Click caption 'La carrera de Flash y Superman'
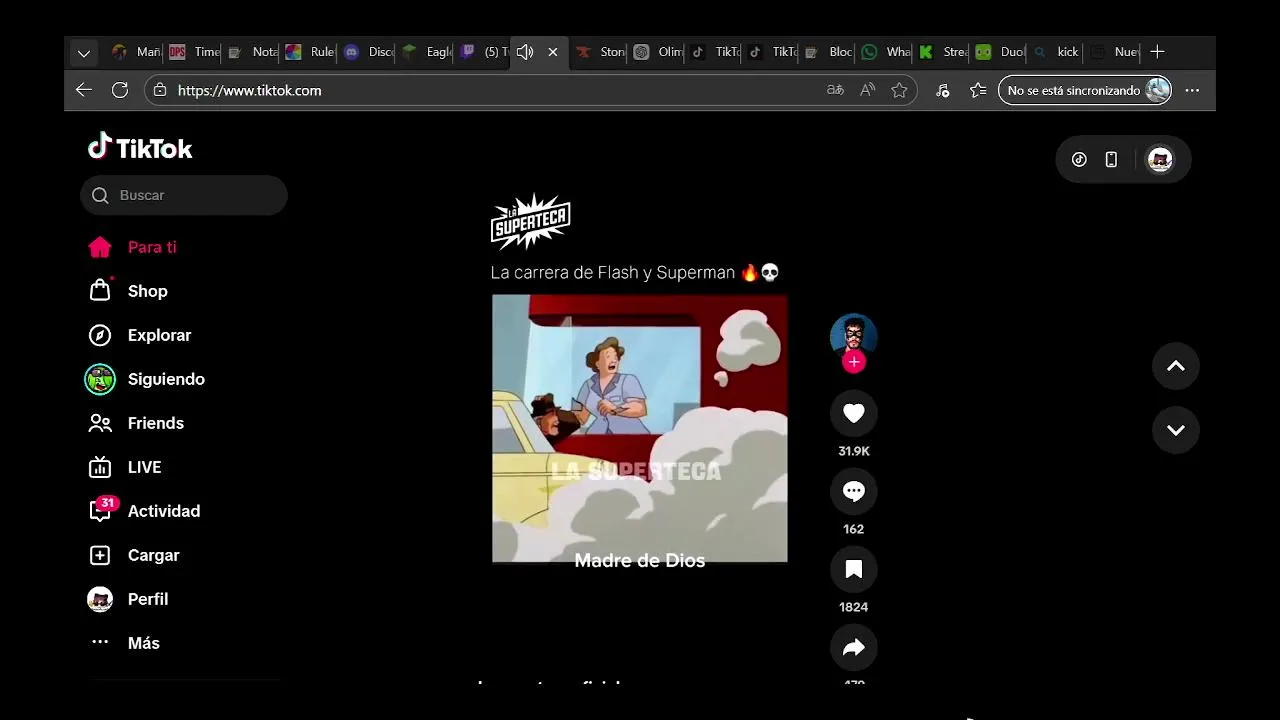The width and height of the screenshot is (1280, 720). [x=613, y=272]
